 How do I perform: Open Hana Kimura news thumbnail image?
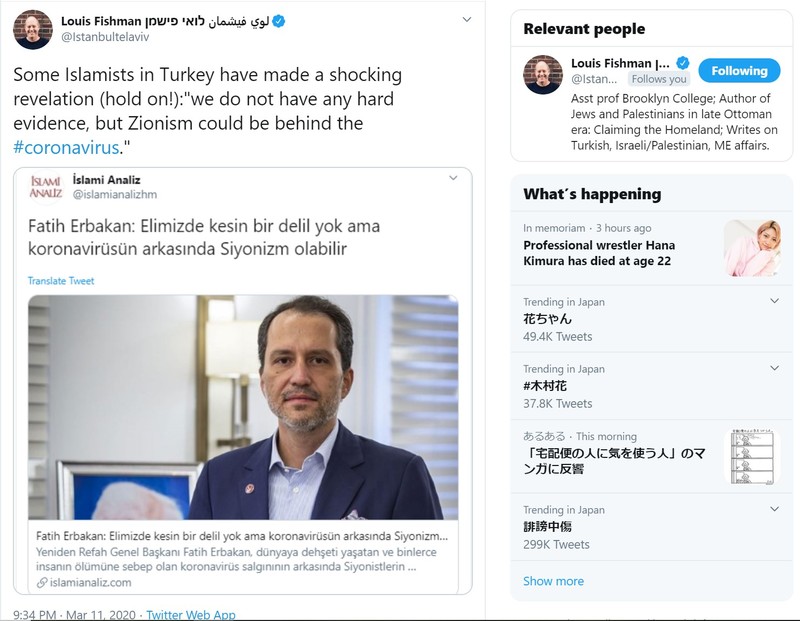pyautogui.click(x=752, y=248)
